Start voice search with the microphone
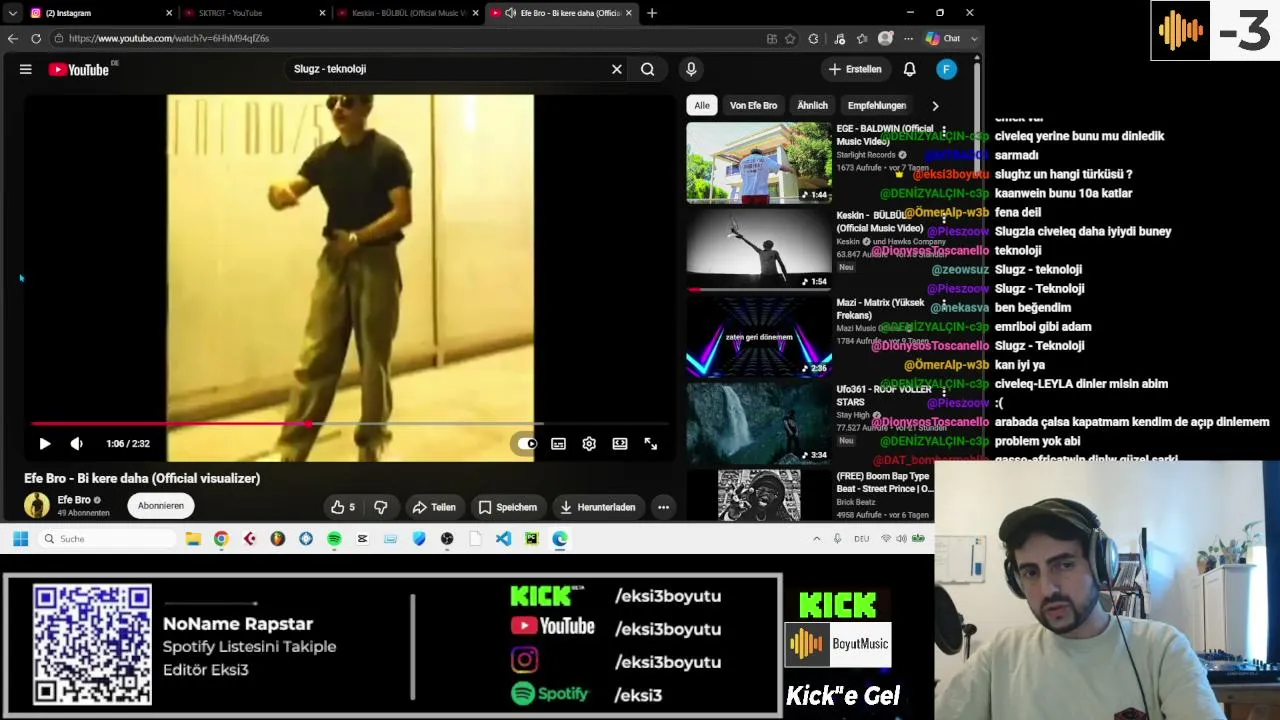Image resolution: width=1280 pixels, height=720 pixels. [691, 69]
